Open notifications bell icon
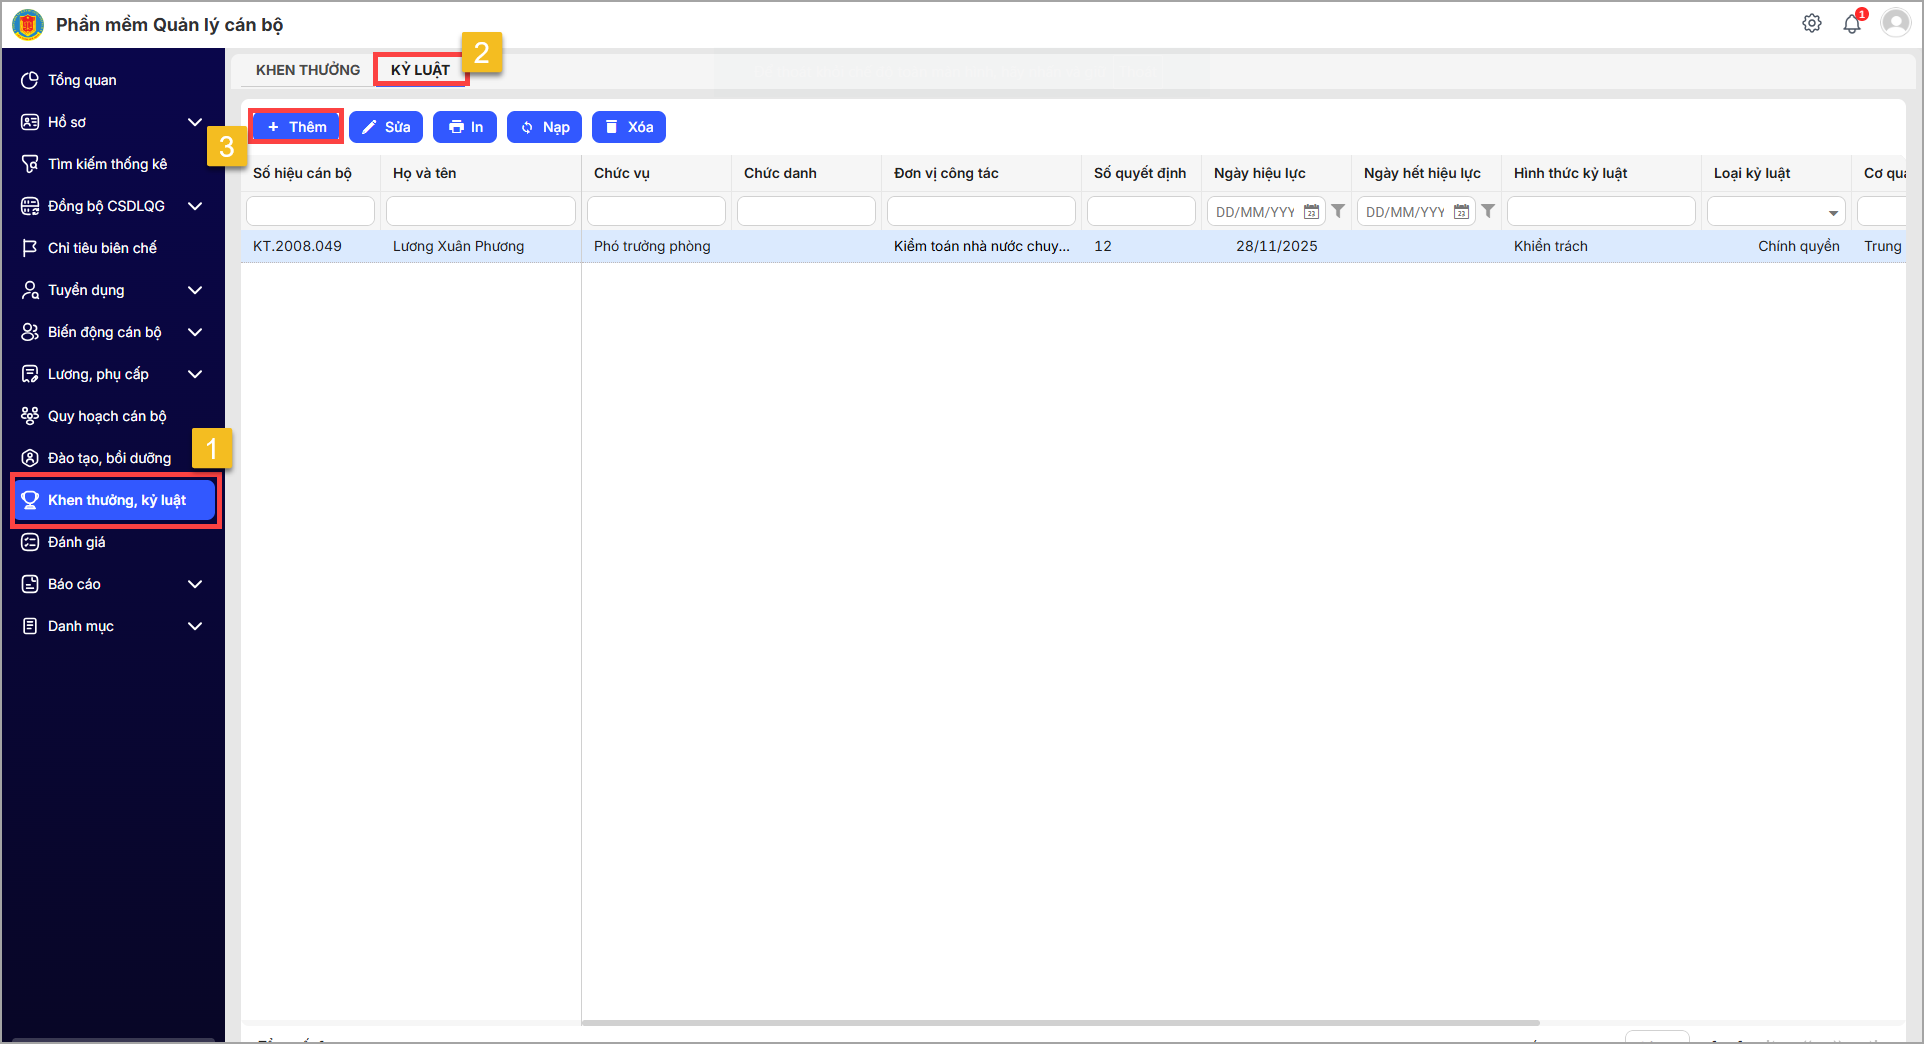 coord(1851,24)
